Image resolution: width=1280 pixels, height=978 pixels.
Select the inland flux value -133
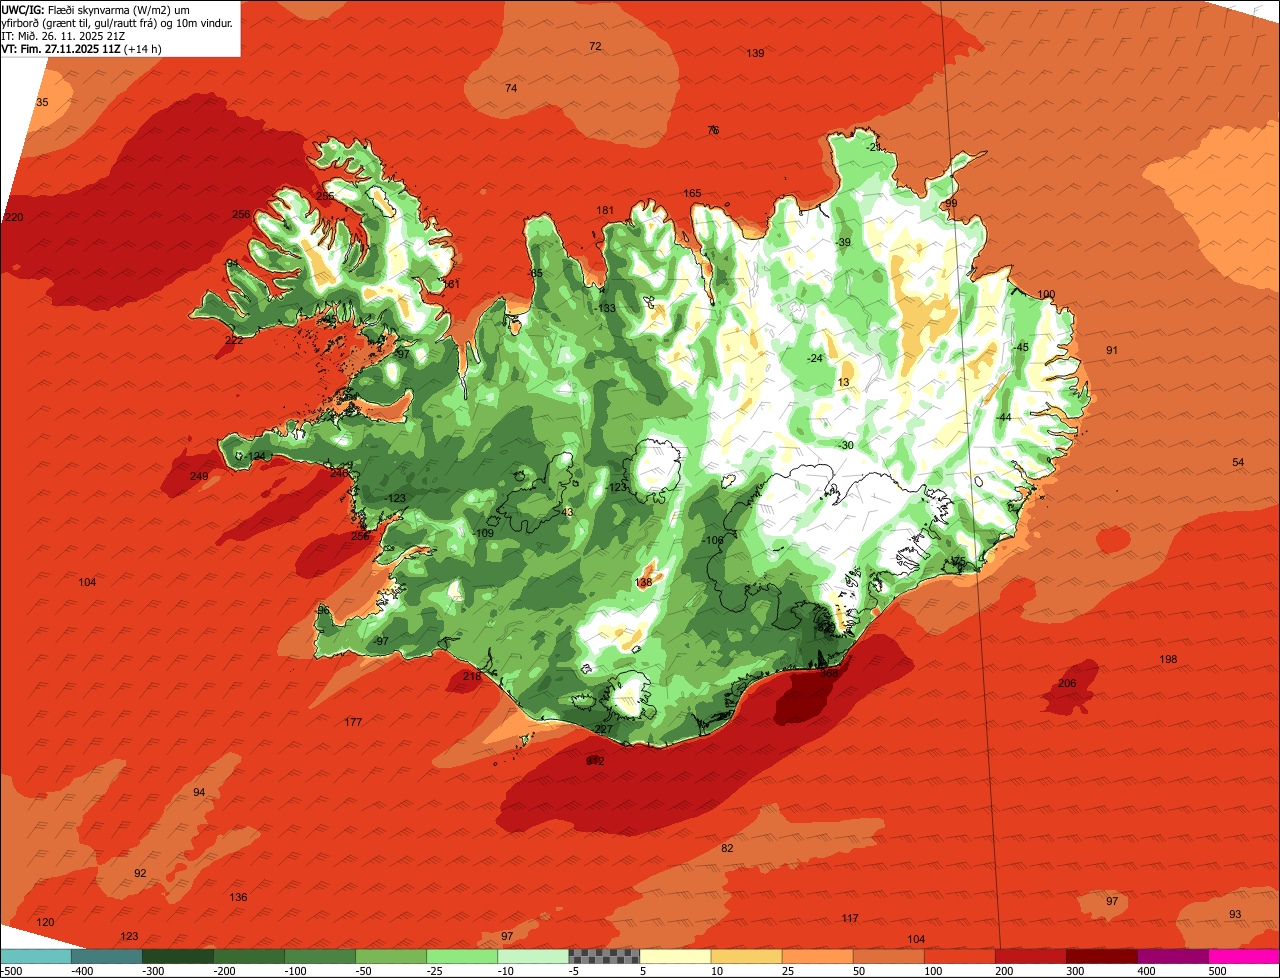coord(606,308)
